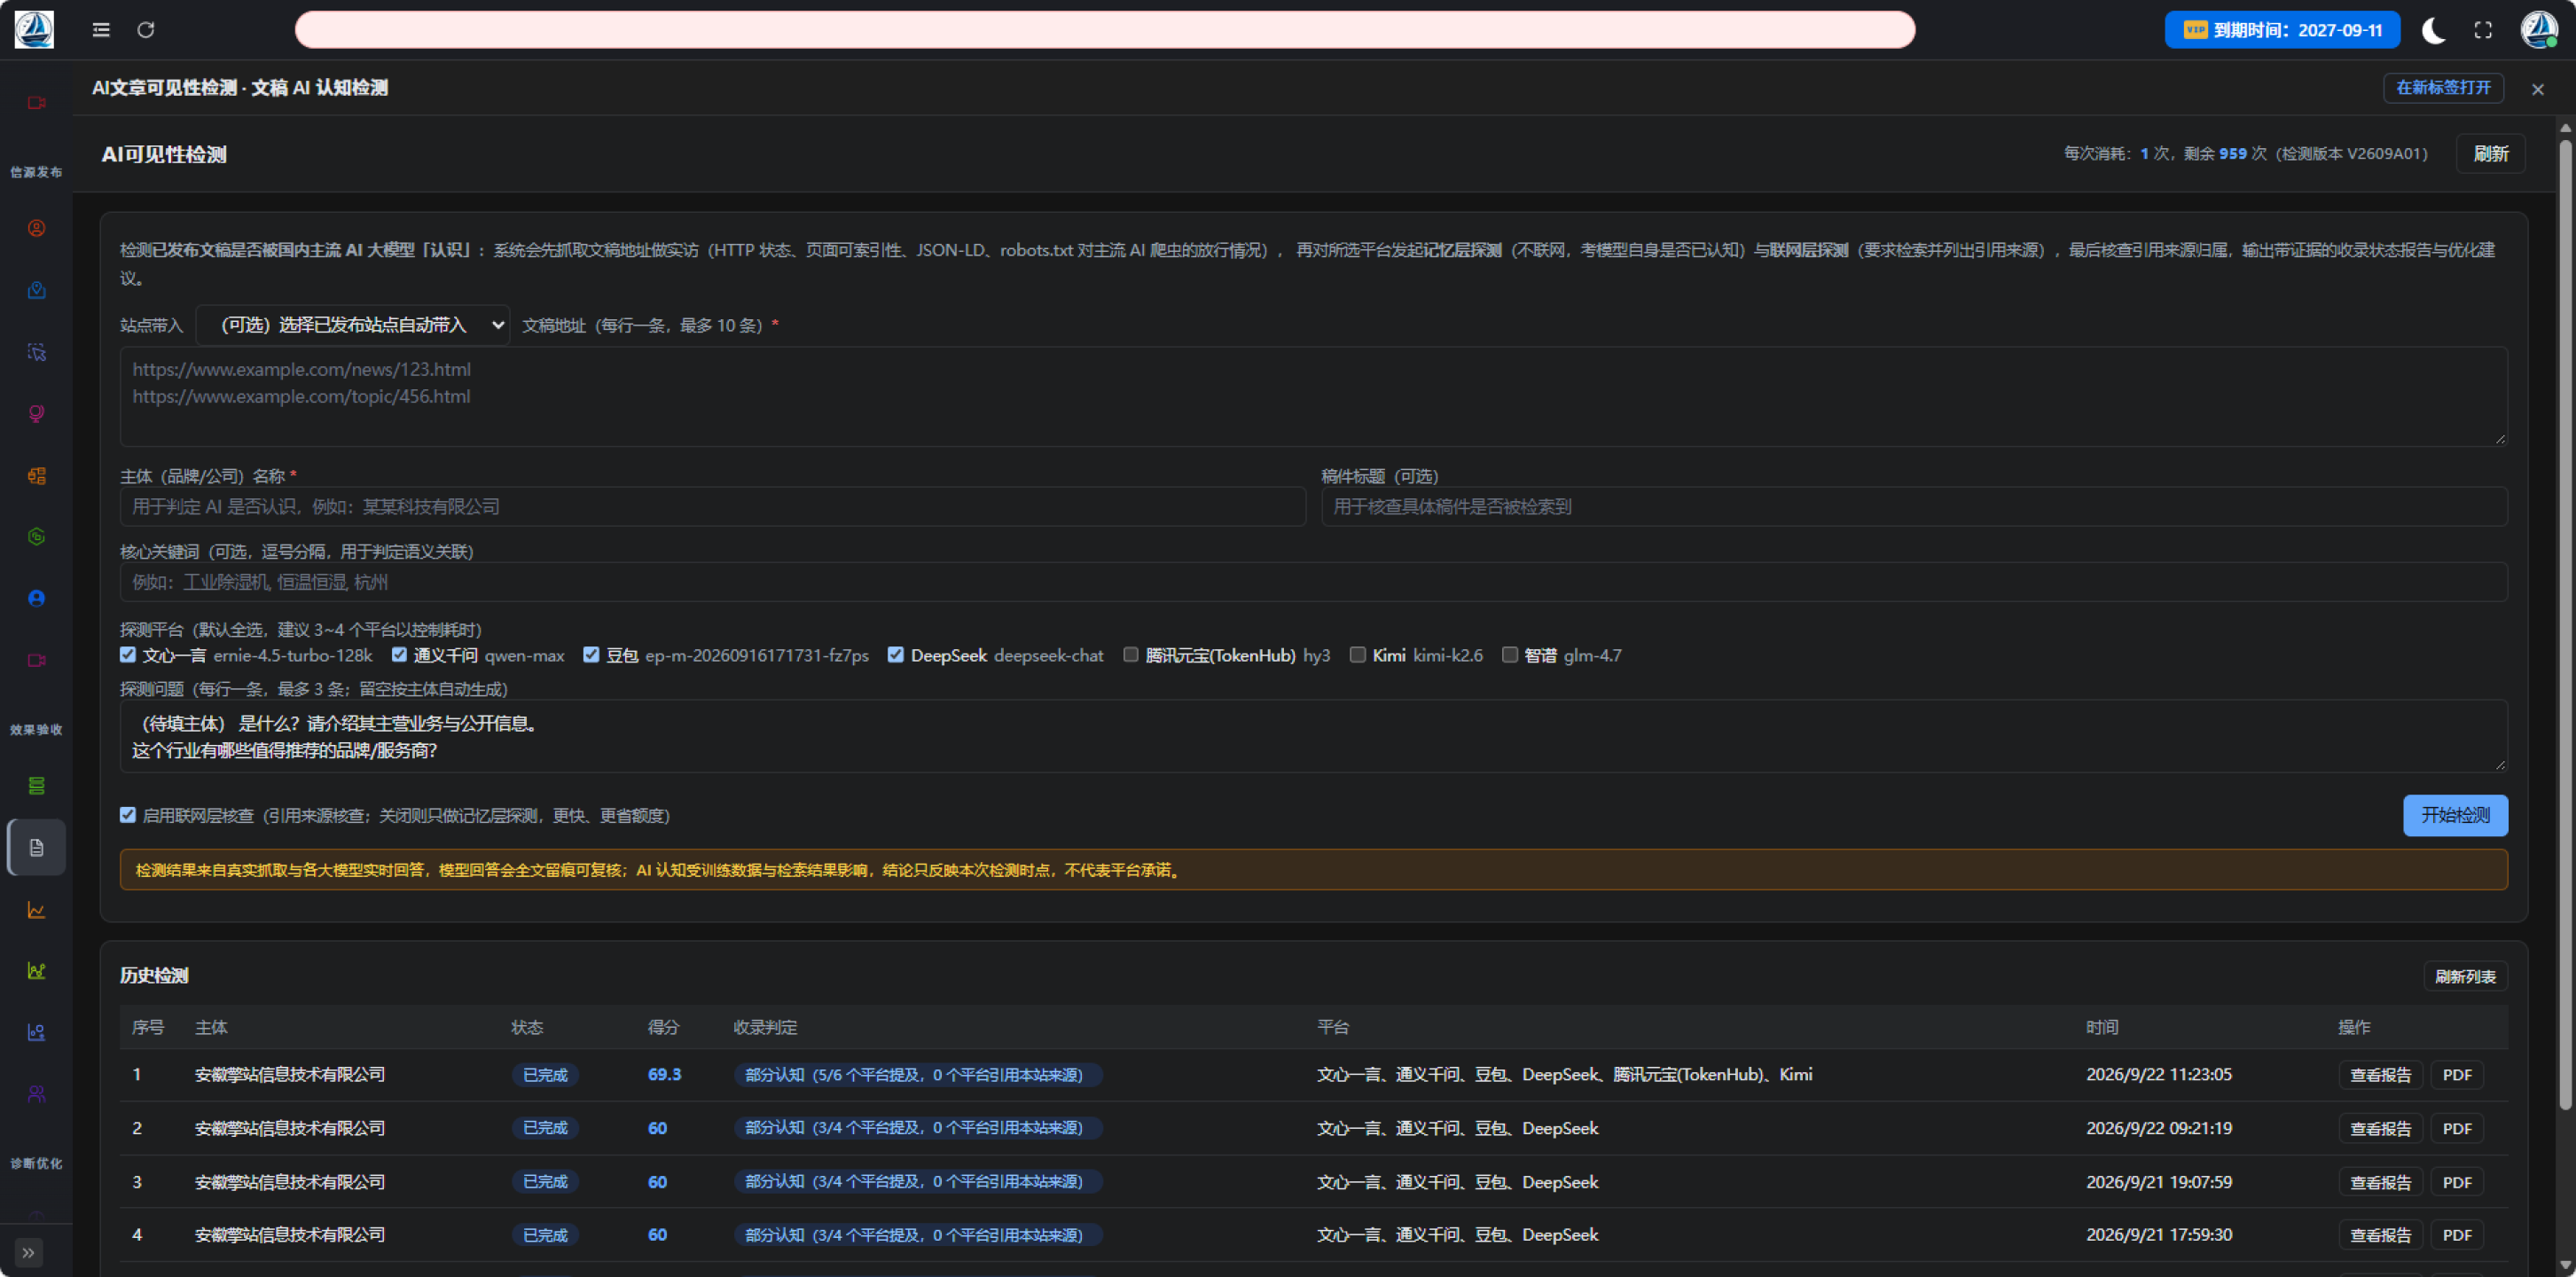2576x1277 pixels.
Task: Click the pink address bar at top
Action: point(1104,30)
